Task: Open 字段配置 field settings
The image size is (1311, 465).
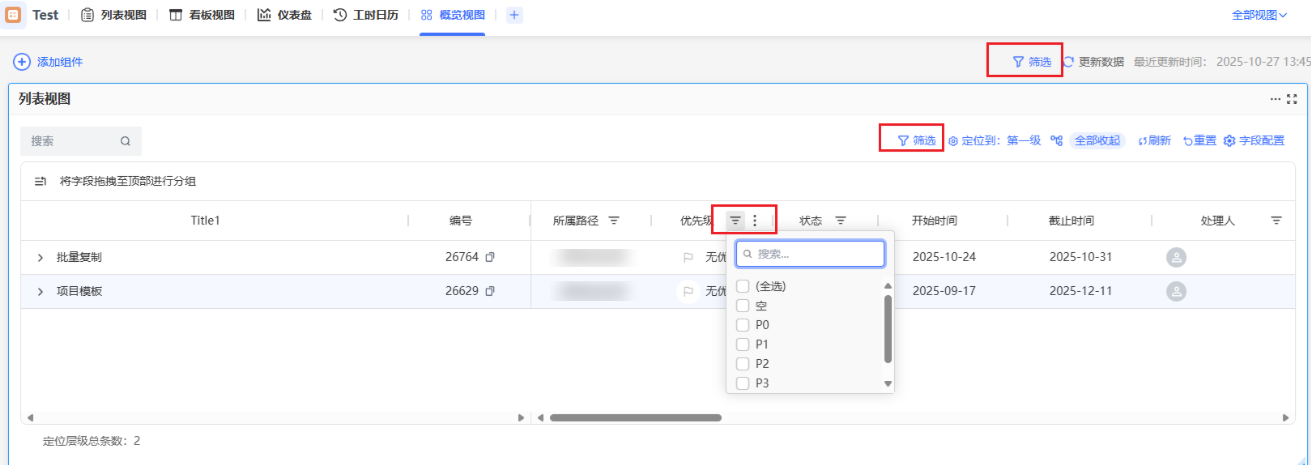Action: click(1254, 141)
